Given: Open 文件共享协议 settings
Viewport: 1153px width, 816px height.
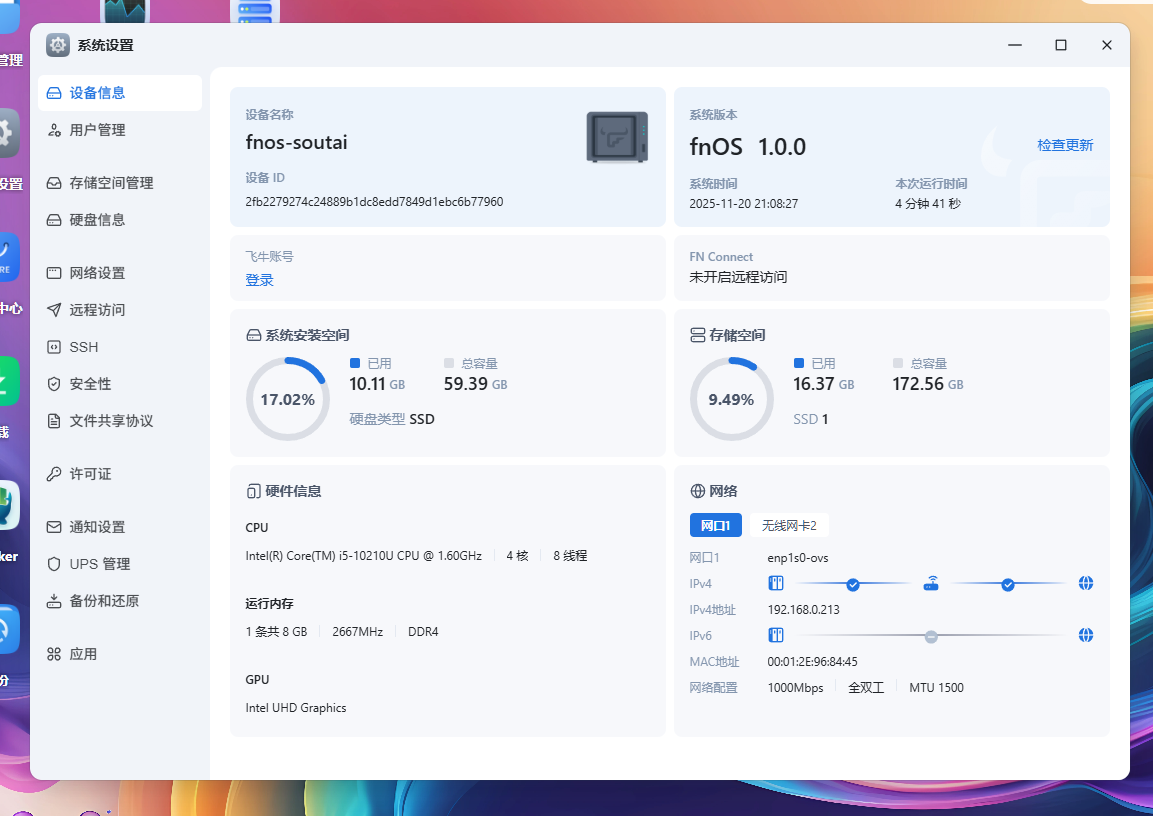Looking at the screenshot, I should click(112, 420).
